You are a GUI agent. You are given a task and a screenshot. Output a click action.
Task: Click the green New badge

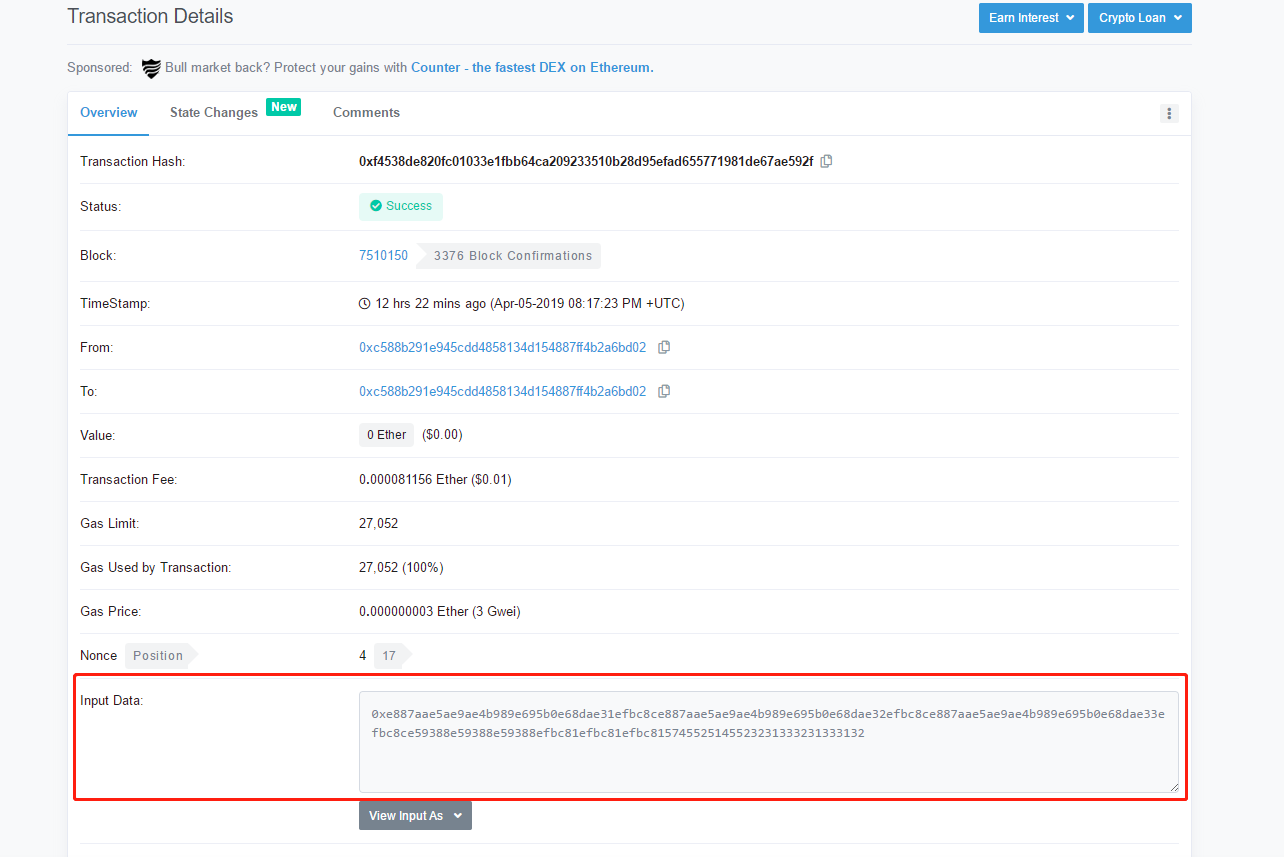point(284,106)
